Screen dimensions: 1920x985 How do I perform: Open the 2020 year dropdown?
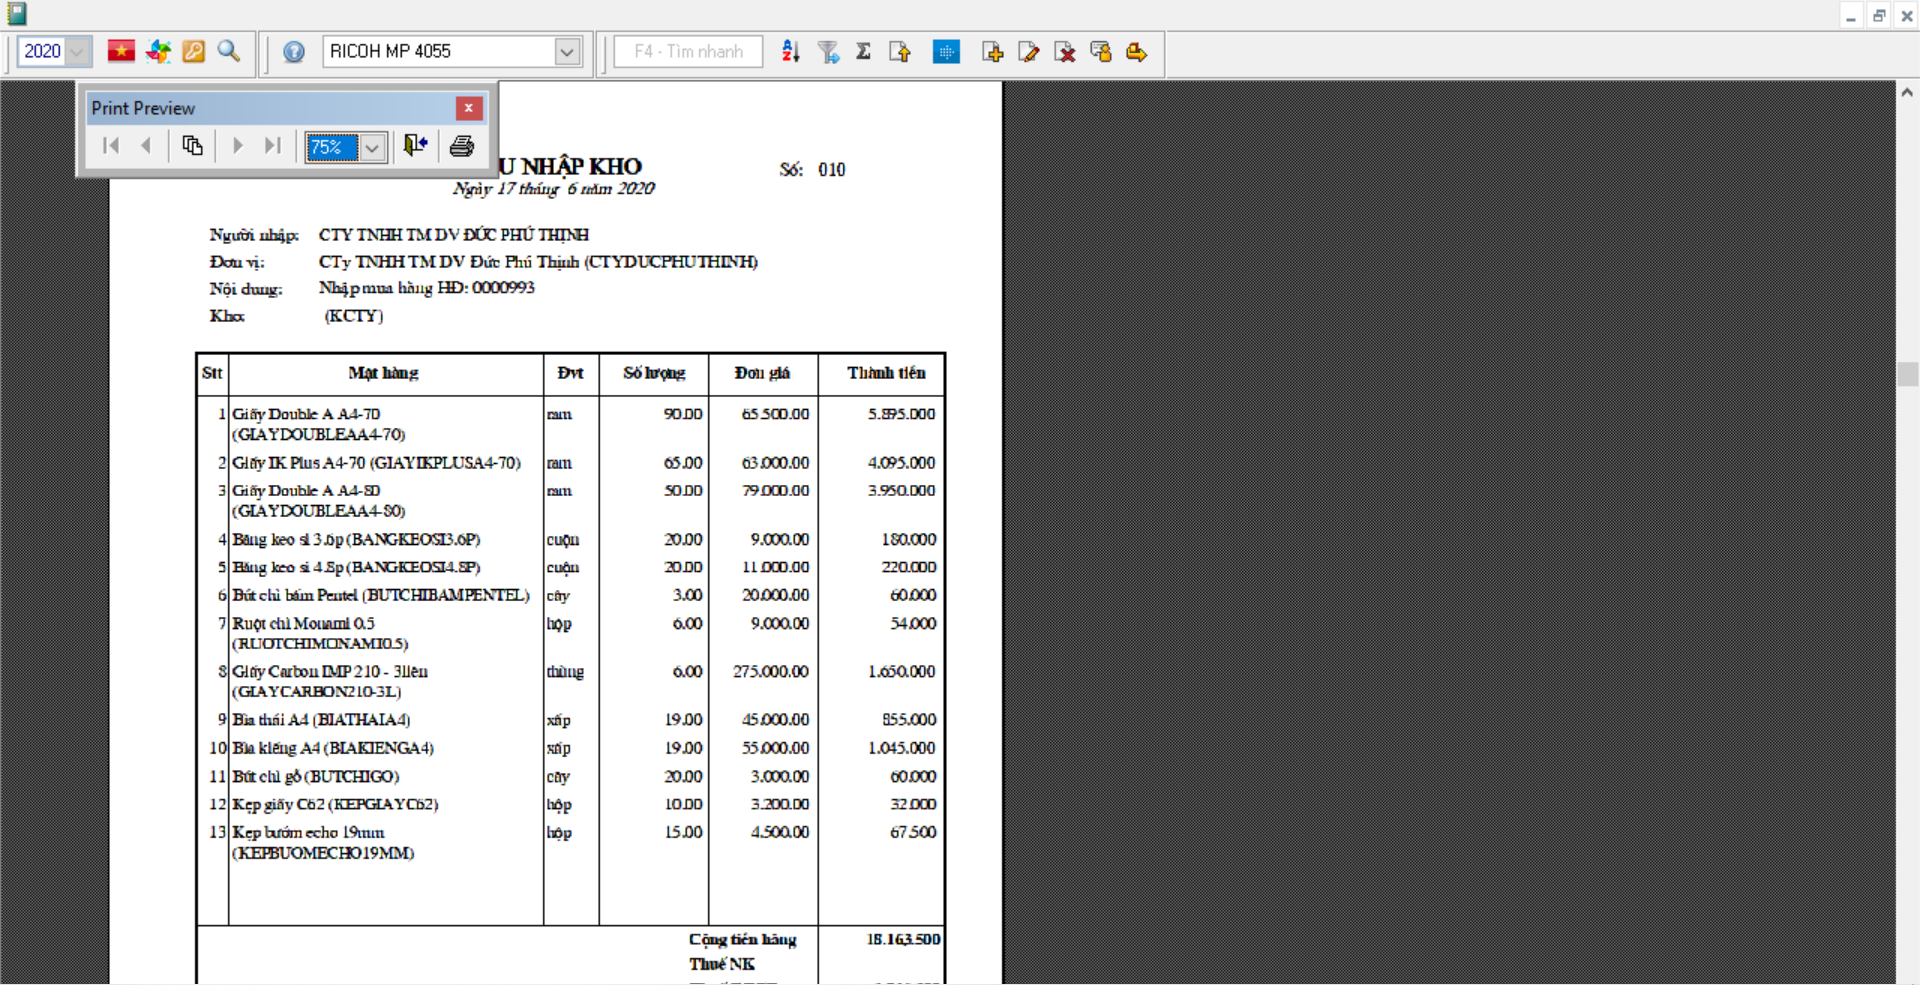77,52
